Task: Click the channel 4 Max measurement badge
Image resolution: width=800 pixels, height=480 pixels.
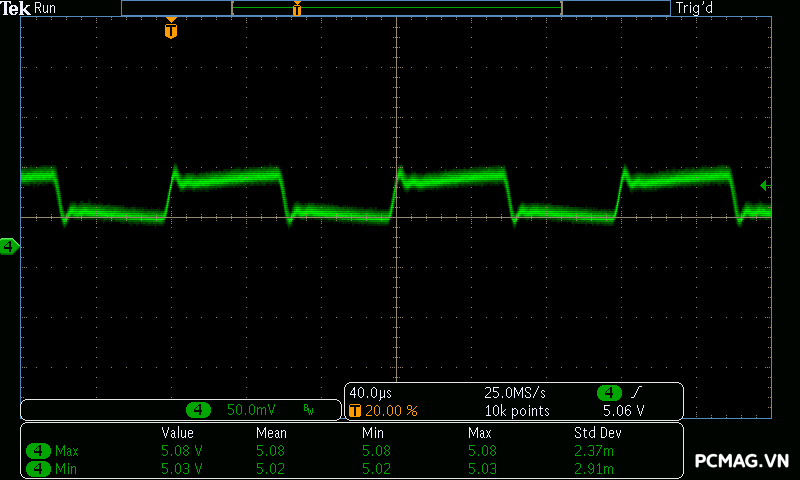Action: [x=39, y=451]
